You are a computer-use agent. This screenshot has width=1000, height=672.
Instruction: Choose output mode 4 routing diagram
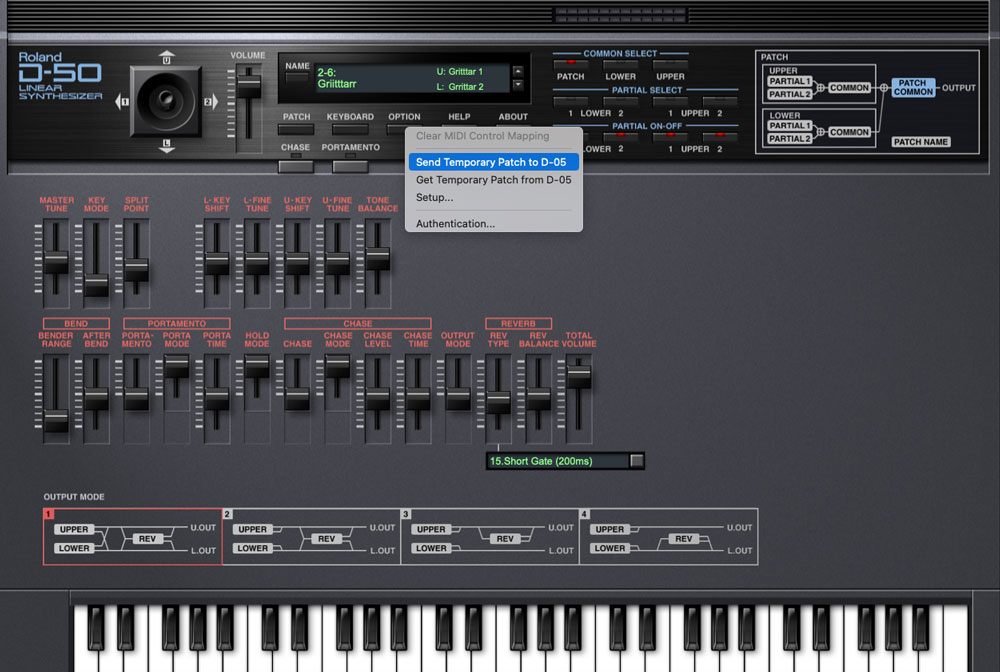[668, 537]
